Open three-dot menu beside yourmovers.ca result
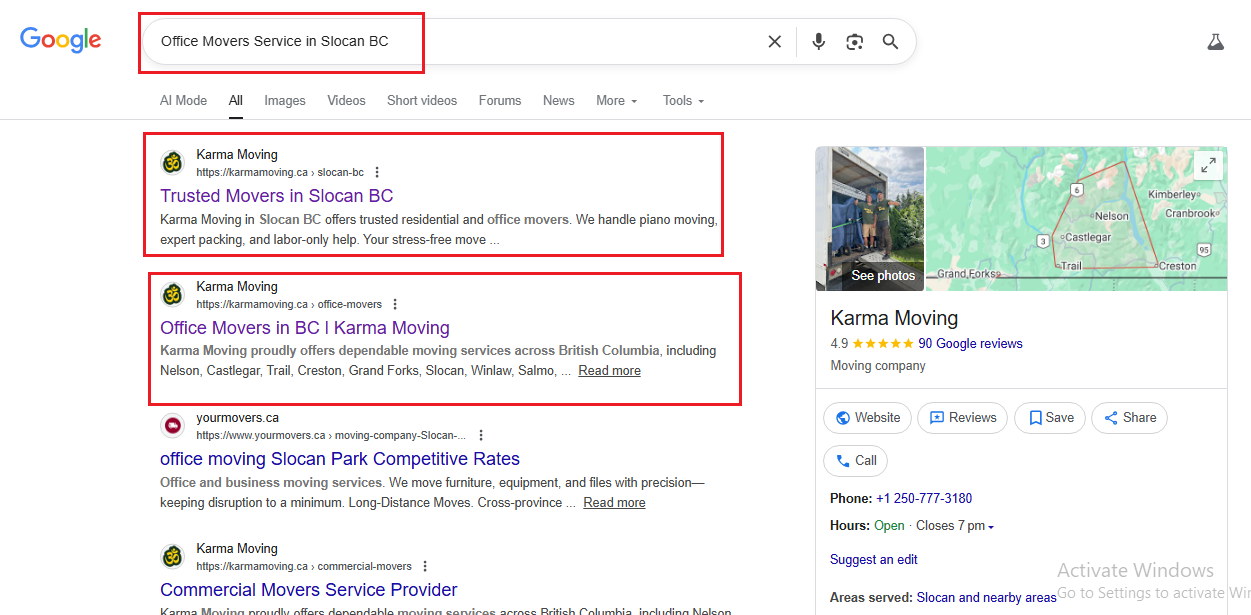The width and height of the screenshot is (1251, 615). [481, 435]
